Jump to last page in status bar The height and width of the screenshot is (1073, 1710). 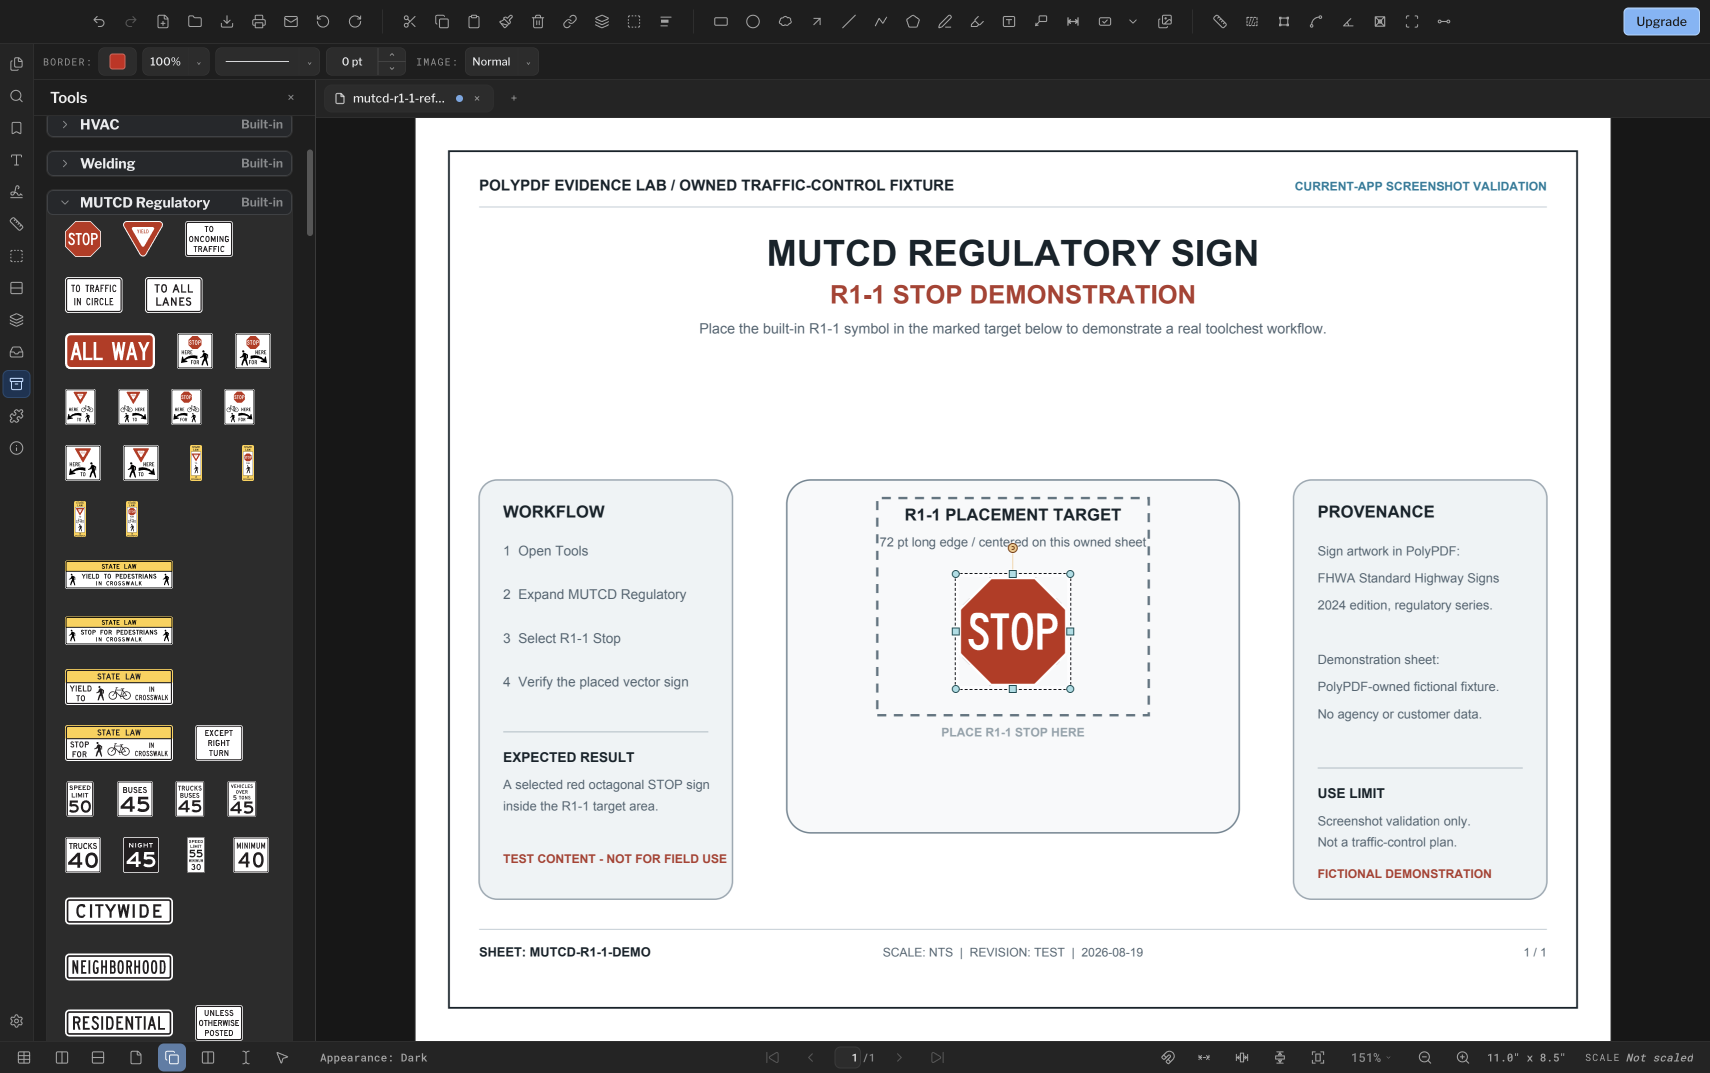[x=937, y=1057]
